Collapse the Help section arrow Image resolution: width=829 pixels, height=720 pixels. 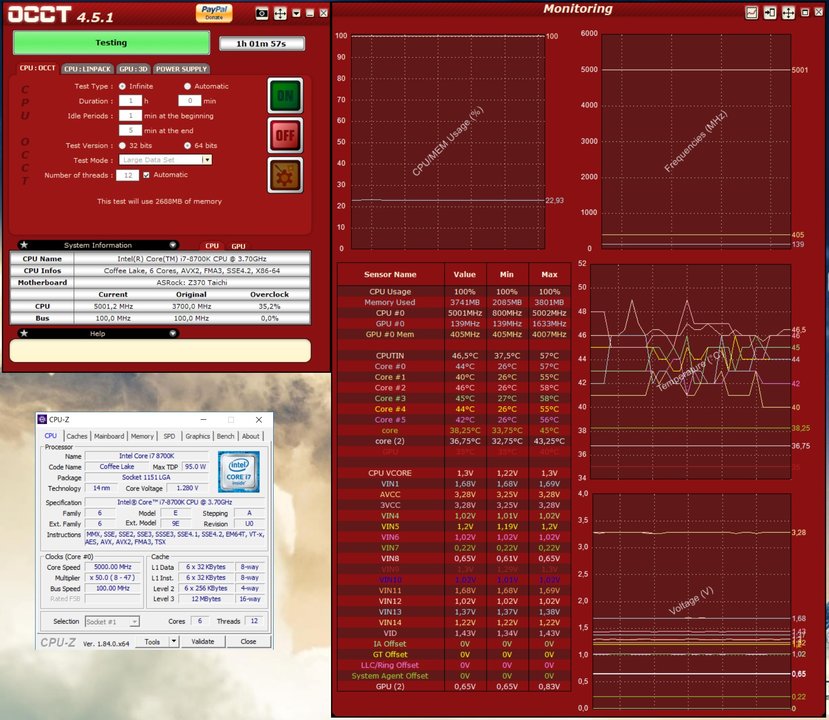tap(172, 333)
